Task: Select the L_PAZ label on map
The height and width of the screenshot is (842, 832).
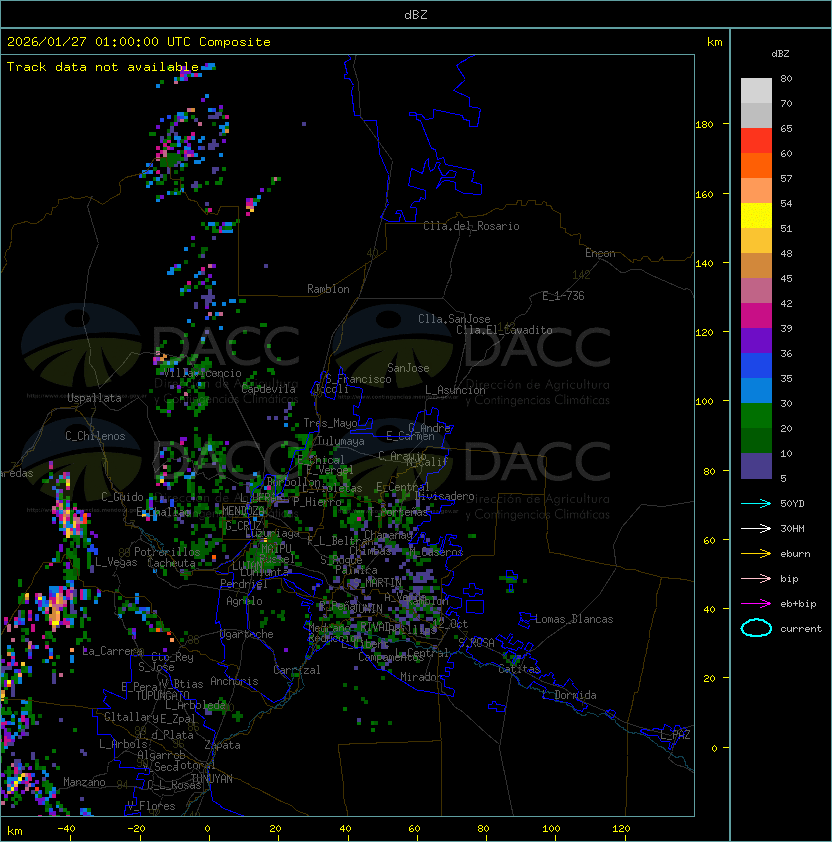Action: click(675, 735)
